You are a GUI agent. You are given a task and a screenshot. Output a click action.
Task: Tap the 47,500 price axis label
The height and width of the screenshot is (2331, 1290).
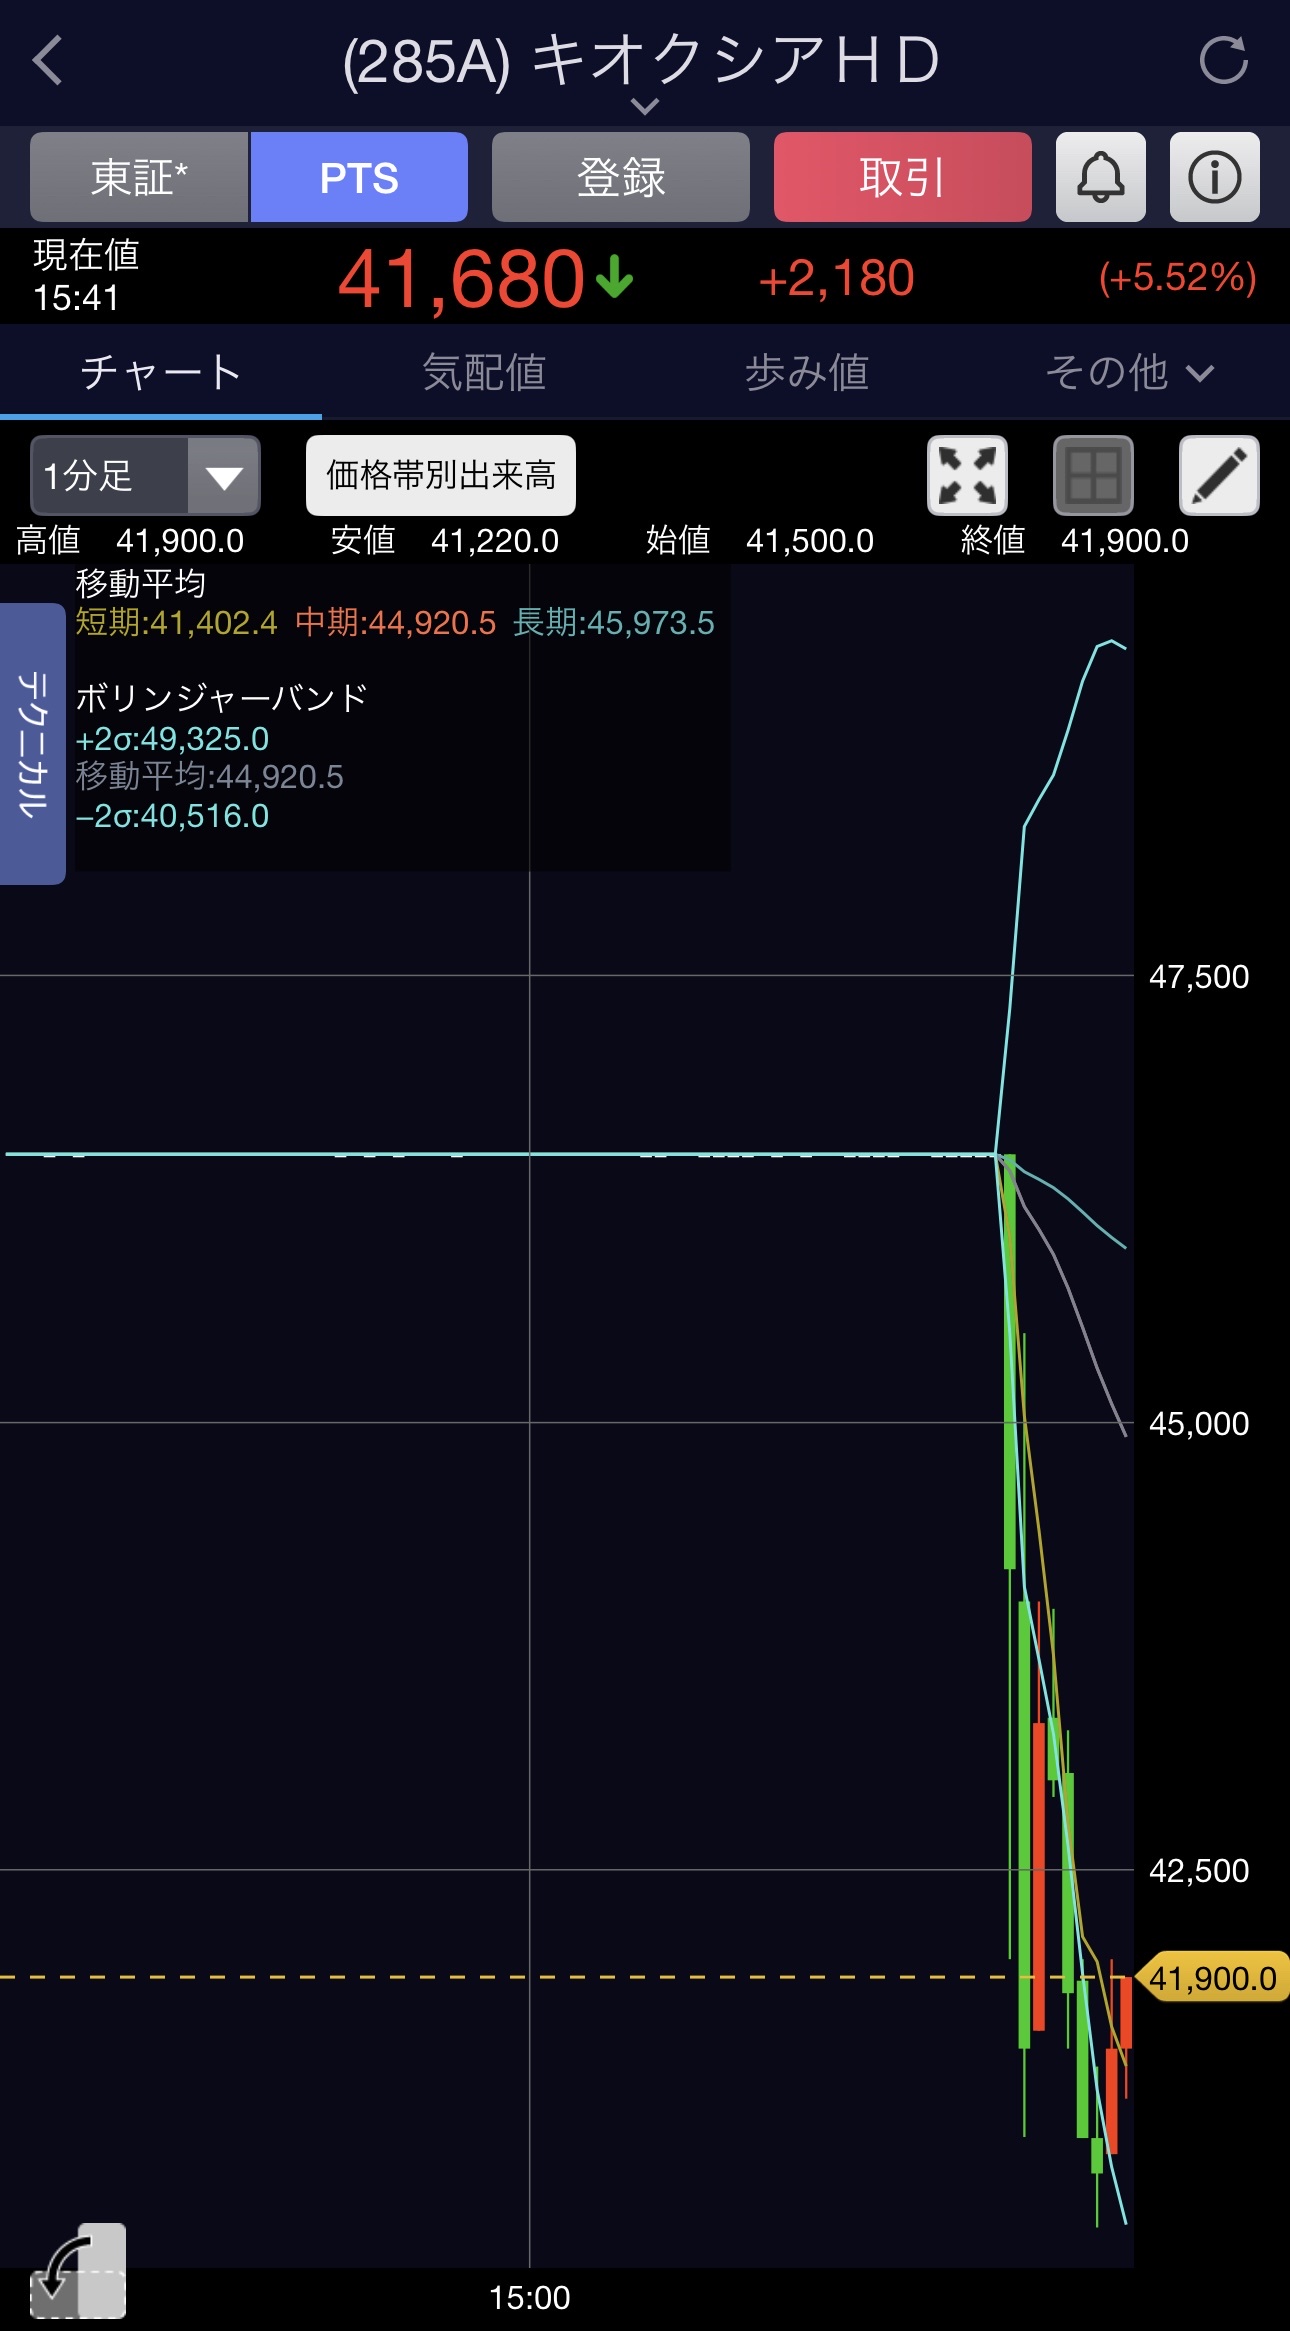pos(1199,976)
